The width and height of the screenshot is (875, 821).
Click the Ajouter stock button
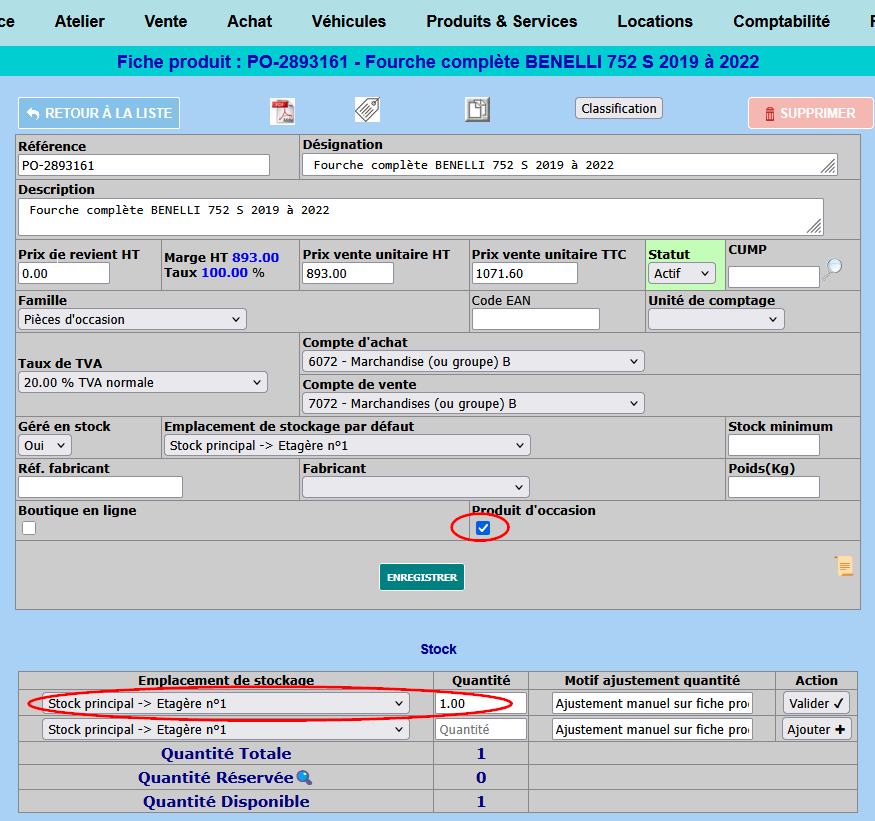[816, 729]
